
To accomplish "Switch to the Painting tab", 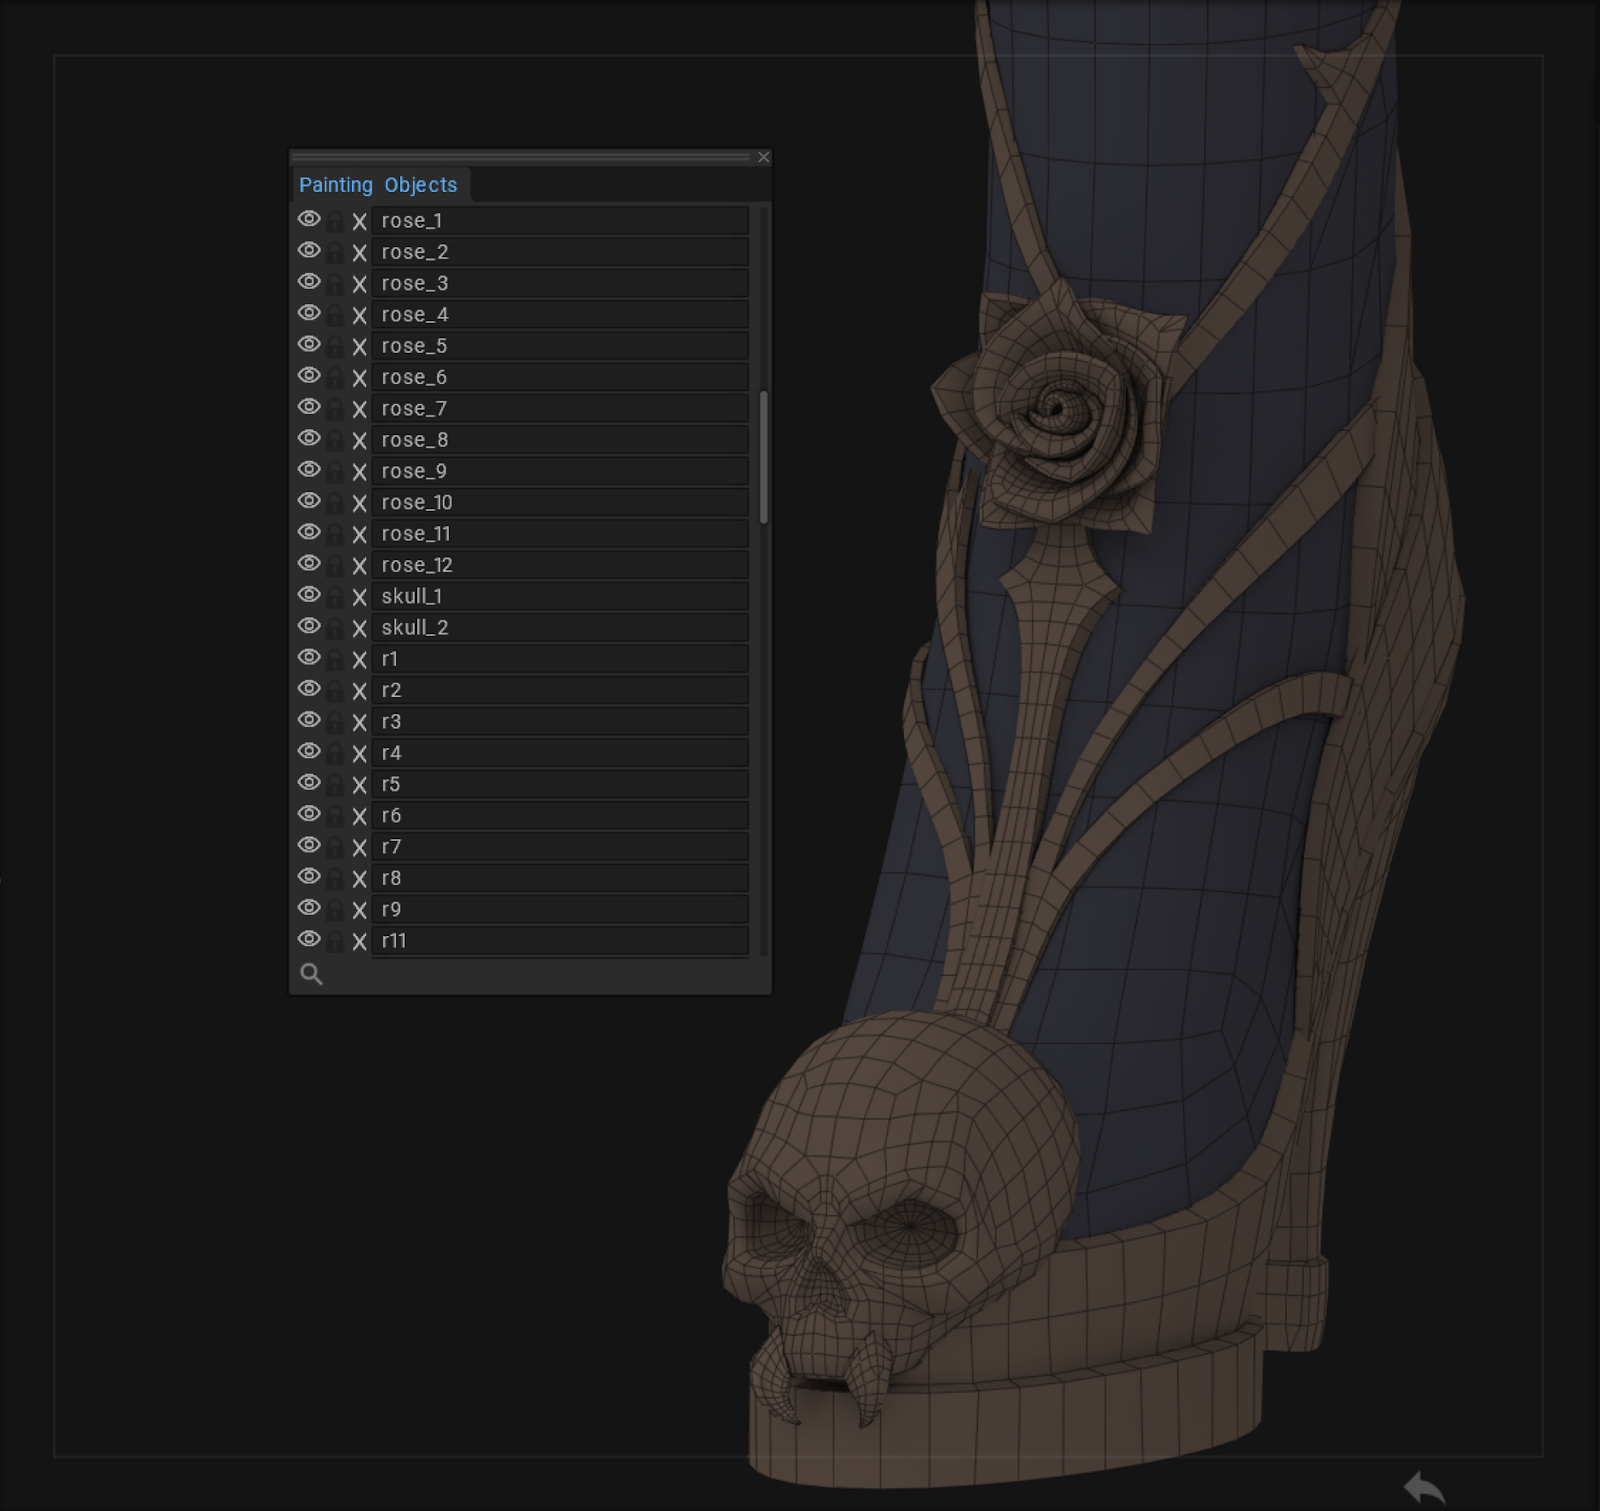I will (x=335, y=185).
